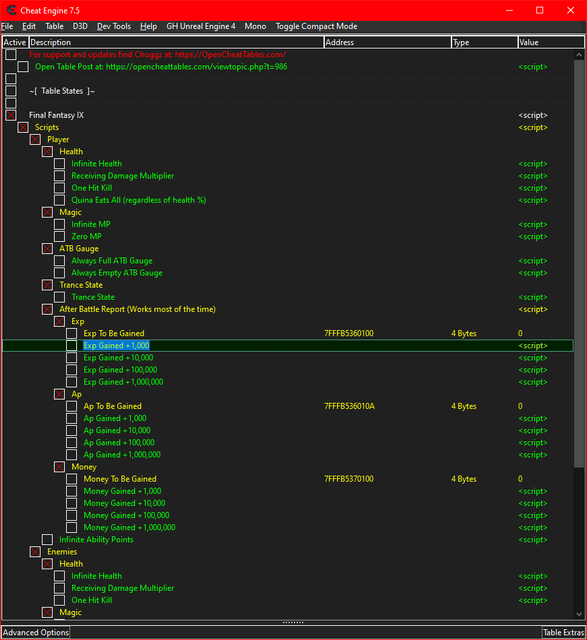Click address 7FFFB536010A of Ap To Be Gained
Viewport: 587px width, 640px height.
coord(349,406)
